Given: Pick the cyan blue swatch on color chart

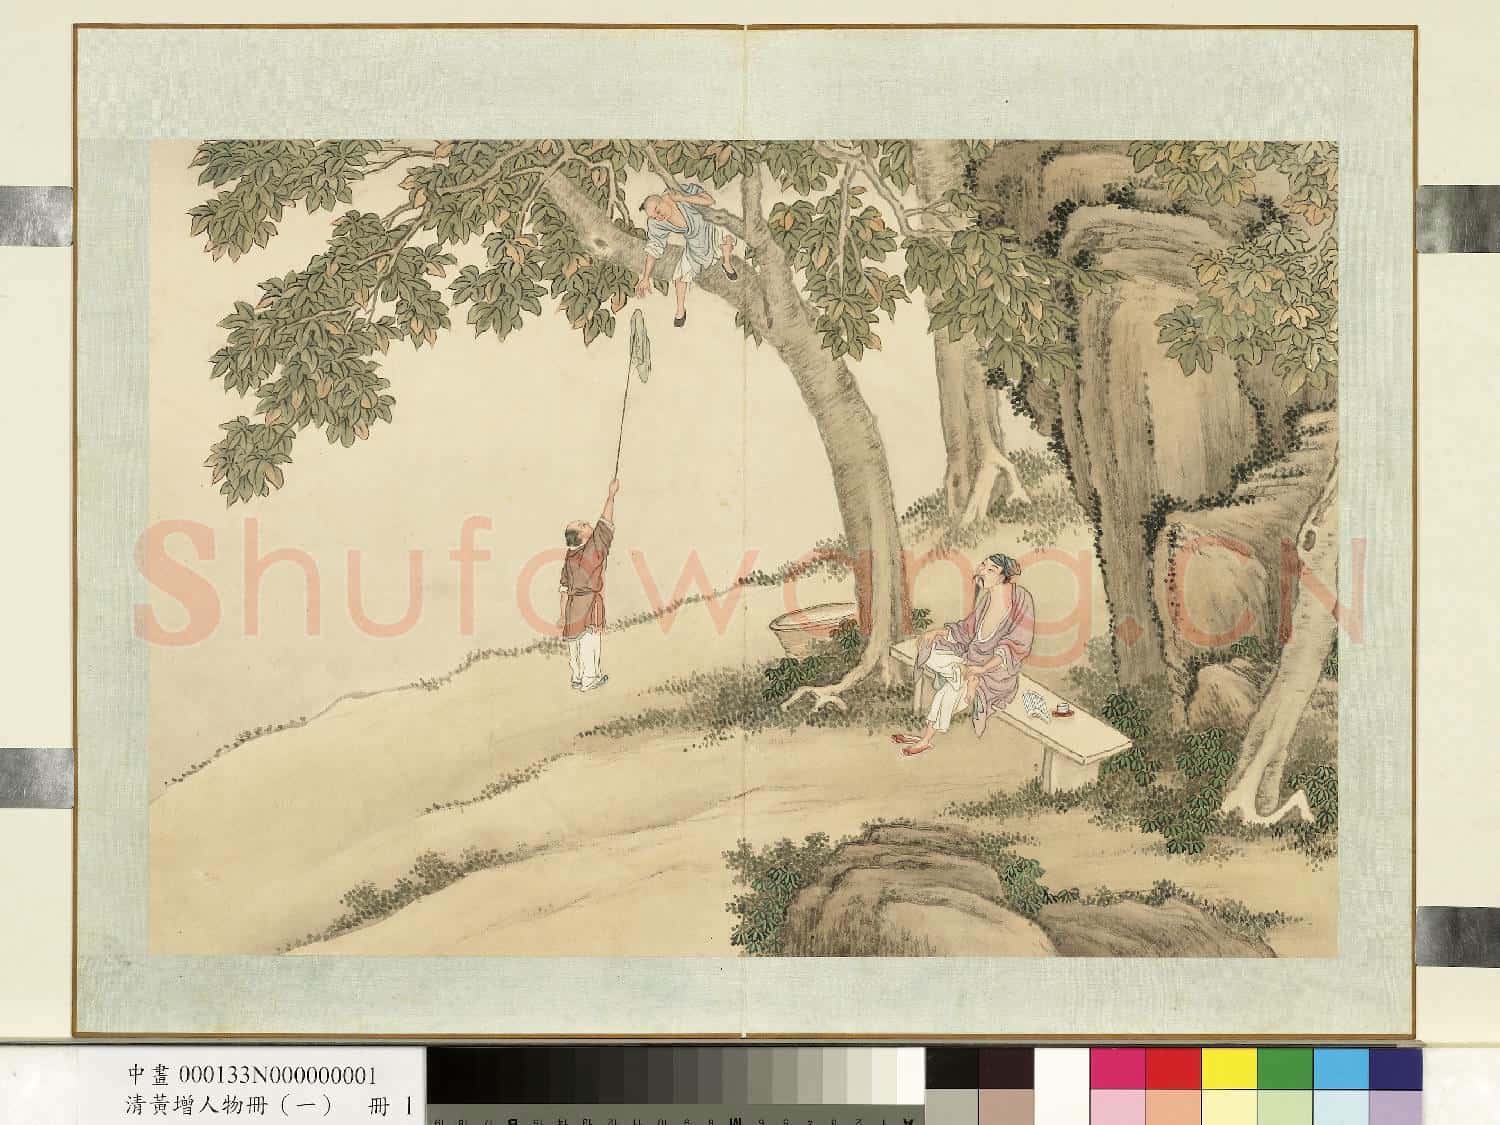Looking at the screenshot, I should click(x=1341, y=1067).
